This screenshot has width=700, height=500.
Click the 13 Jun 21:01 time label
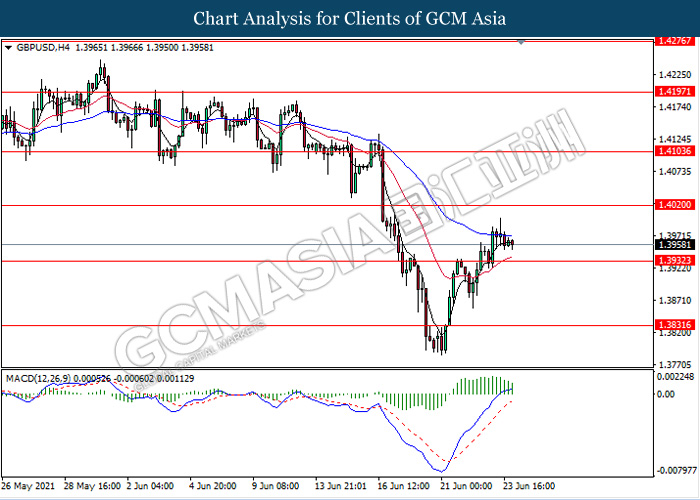tap(342, 486)
